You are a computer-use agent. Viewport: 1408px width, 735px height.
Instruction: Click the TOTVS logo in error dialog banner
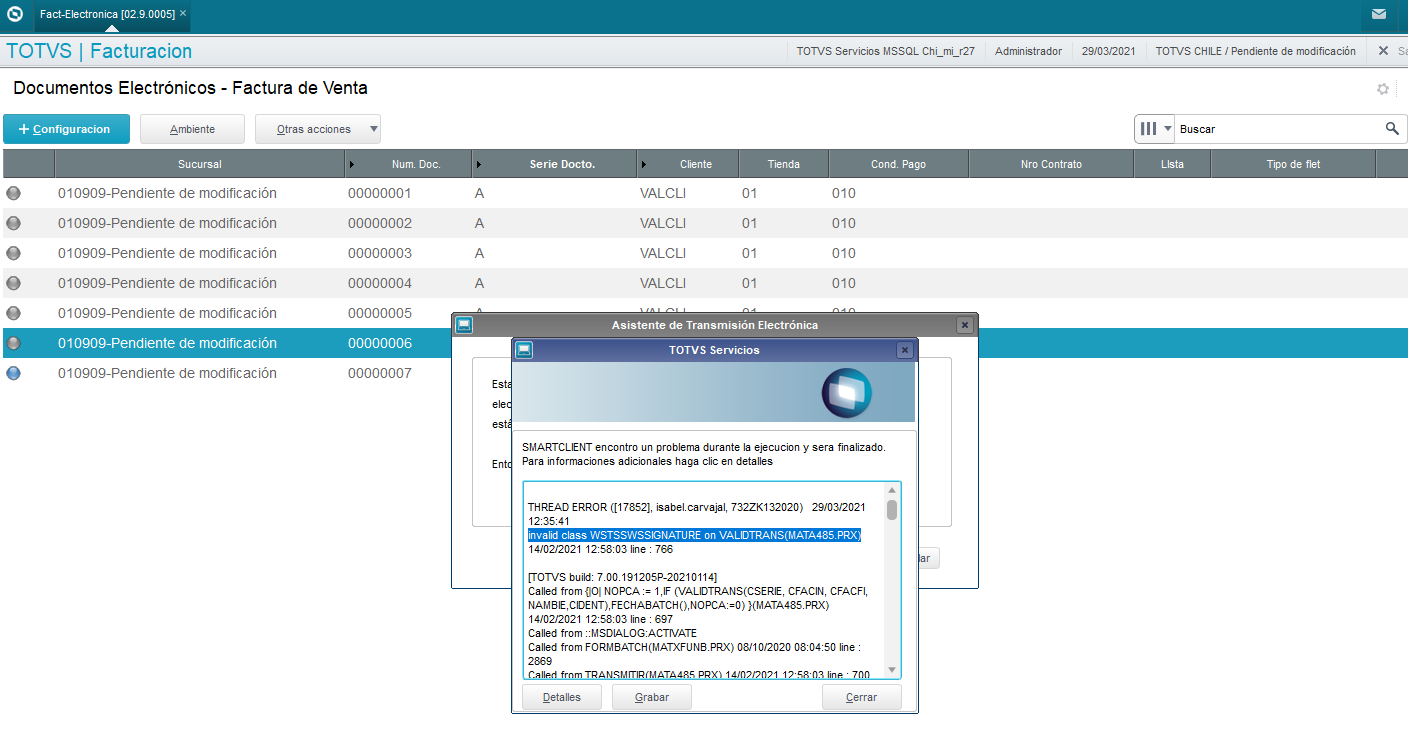point(846,392)
